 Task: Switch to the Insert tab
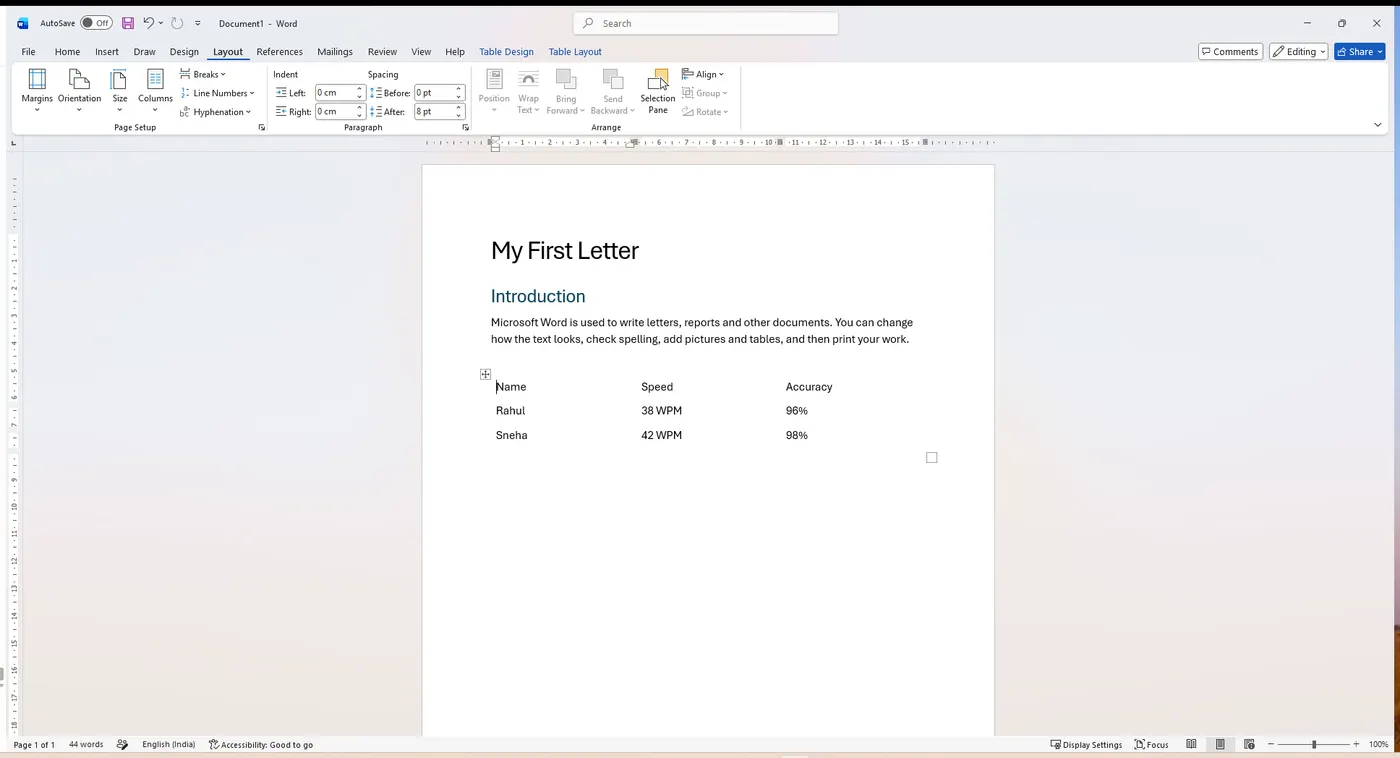coord(107,51)
